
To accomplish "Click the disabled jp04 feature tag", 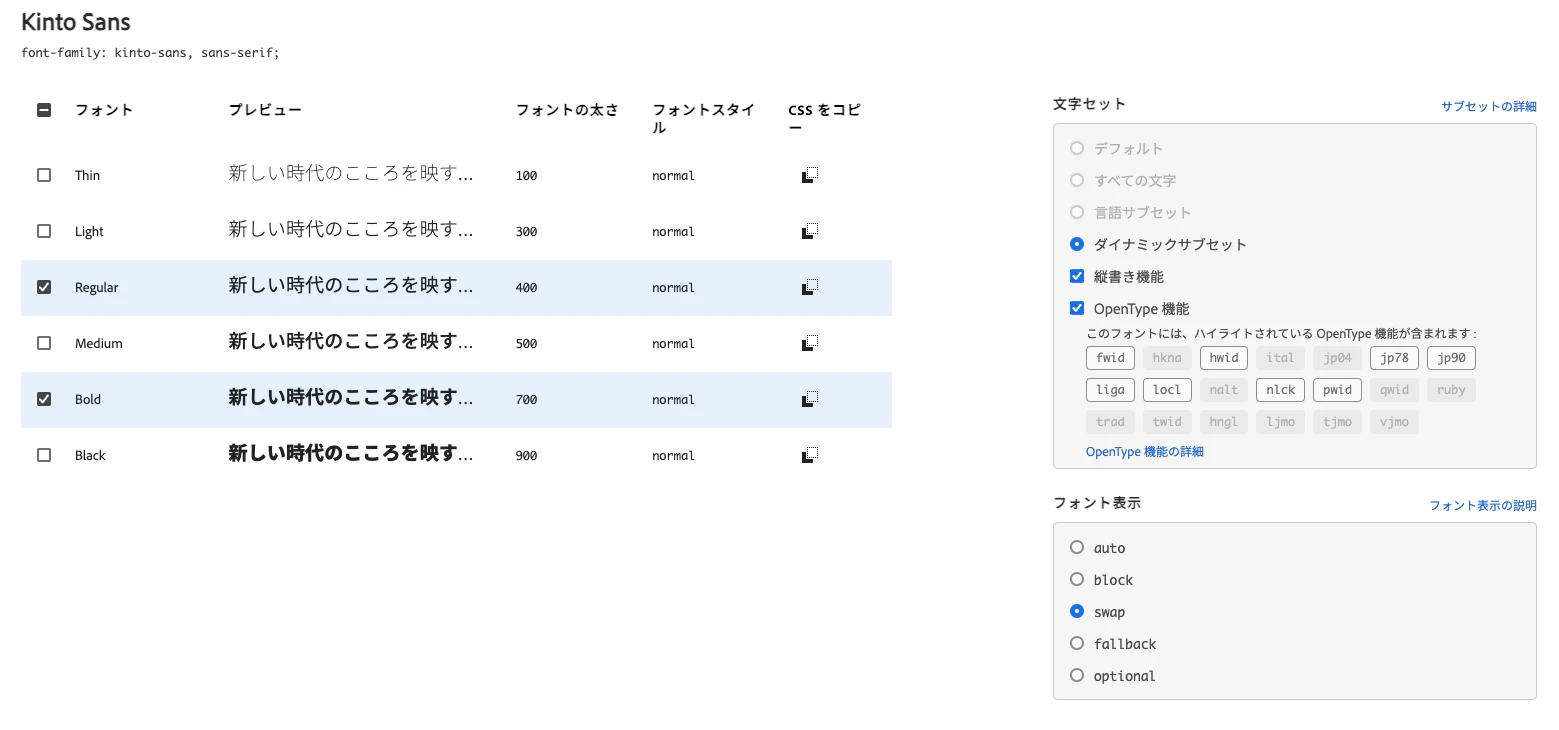I will (1337, 358).
